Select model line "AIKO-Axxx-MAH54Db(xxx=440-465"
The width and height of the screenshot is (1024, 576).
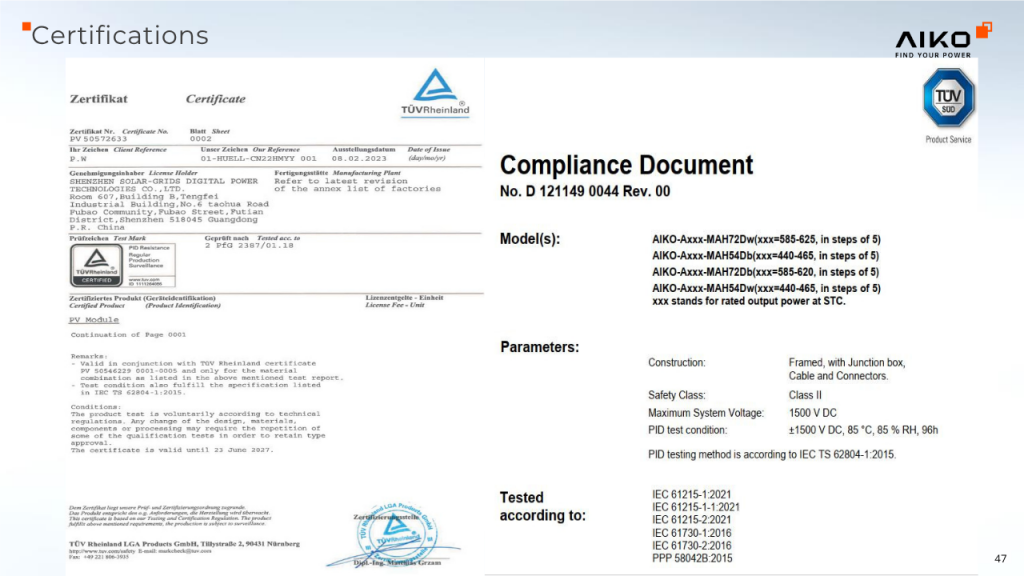734,256
